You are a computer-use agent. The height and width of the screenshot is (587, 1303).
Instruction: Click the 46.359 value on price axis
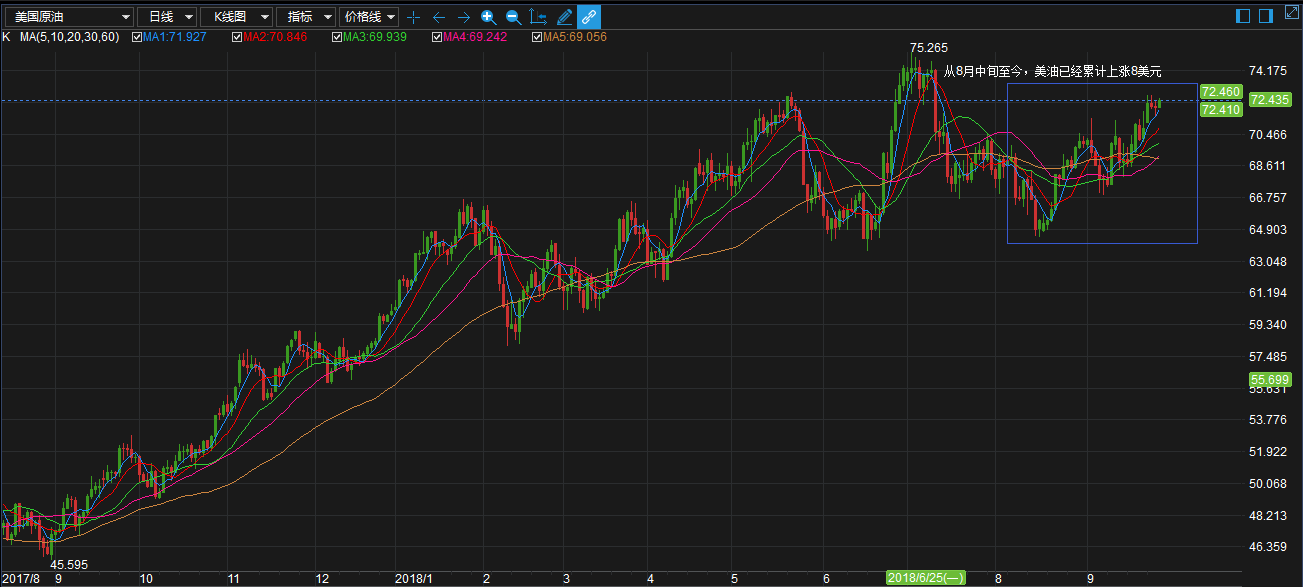(1269, 547)
